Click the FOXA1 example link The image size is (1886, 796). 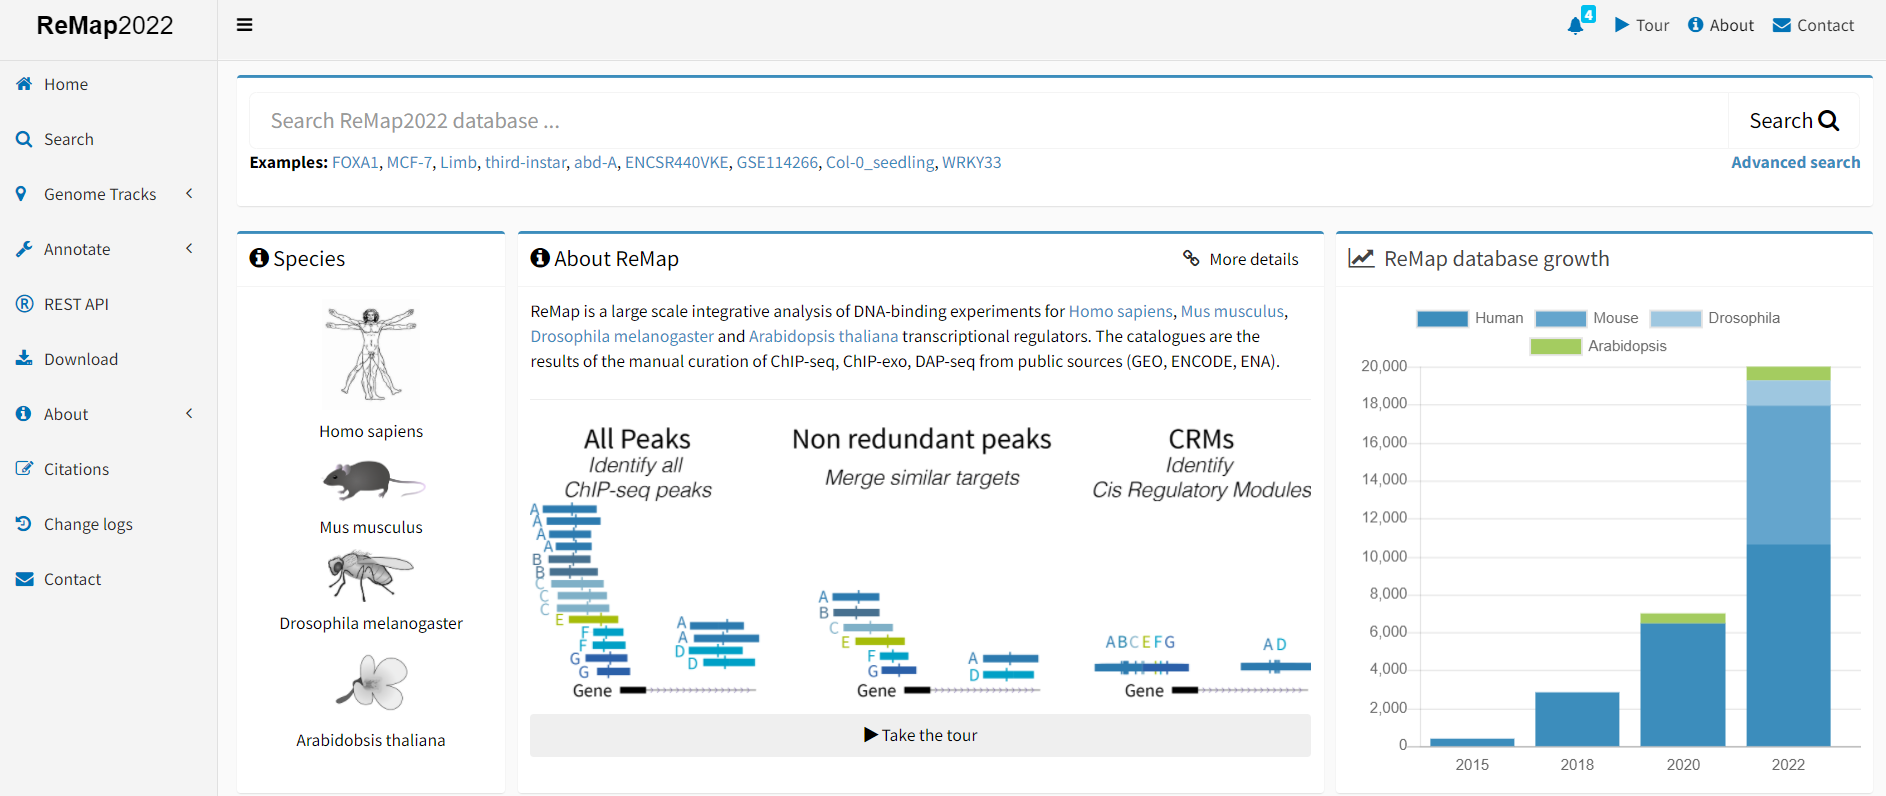tap(355, 162)
